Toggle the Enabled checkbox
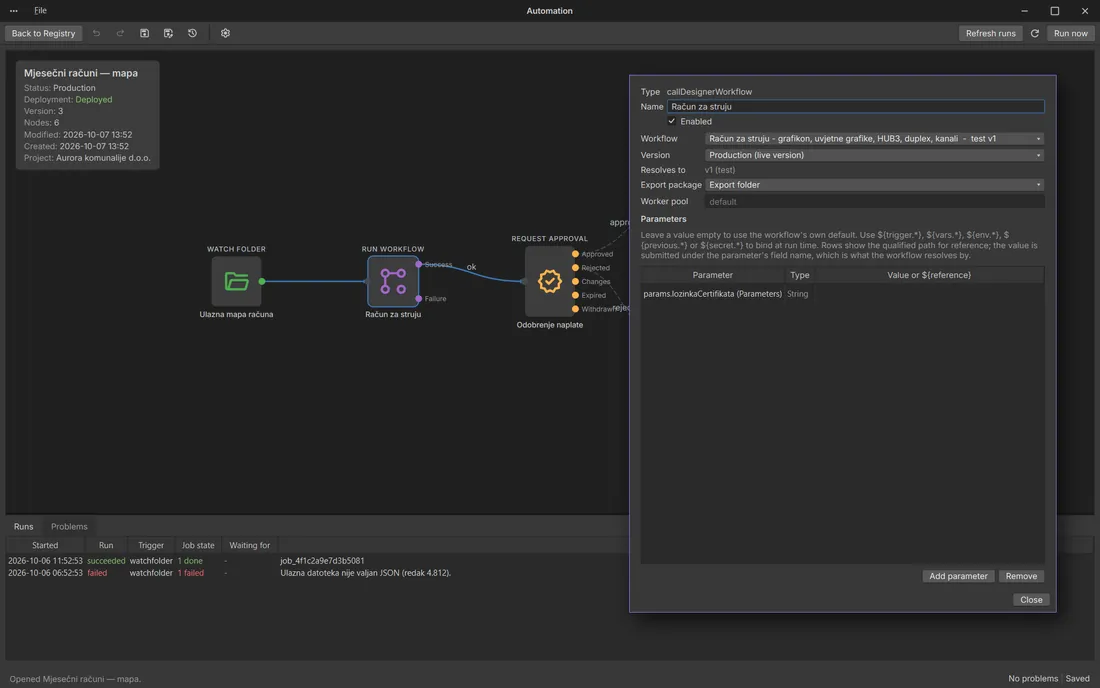Viewport: 1100px width, 688px height. pyautogui.click(x=671, y=121)
